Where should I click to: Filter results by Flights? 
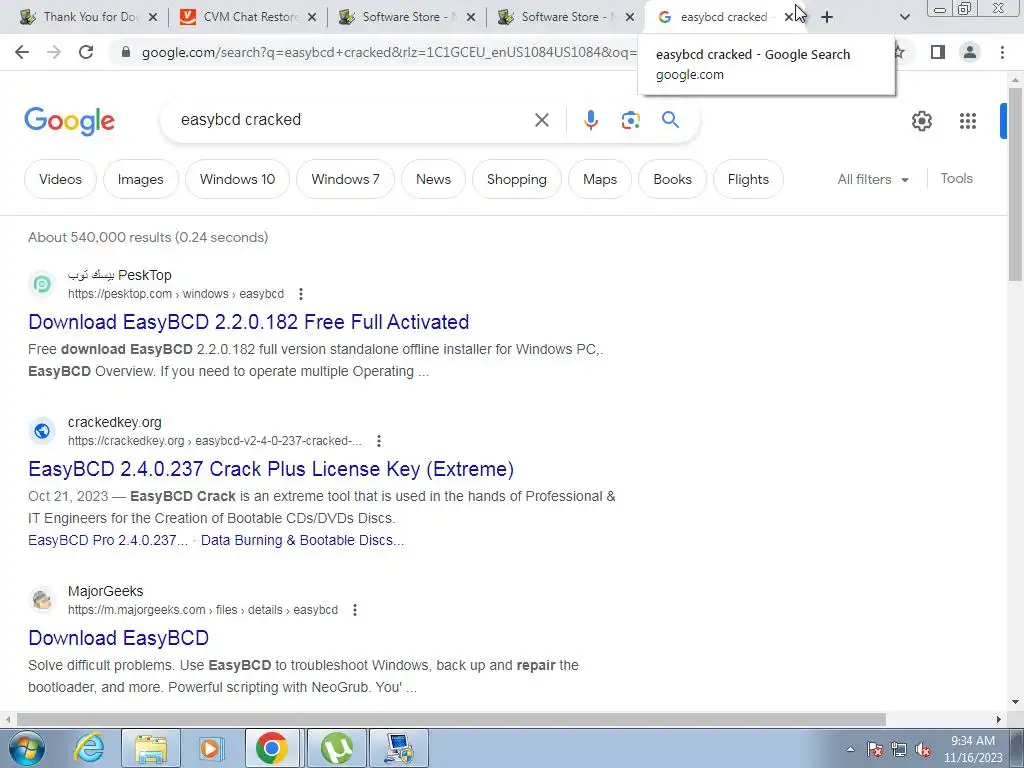[x=748, y=179]
